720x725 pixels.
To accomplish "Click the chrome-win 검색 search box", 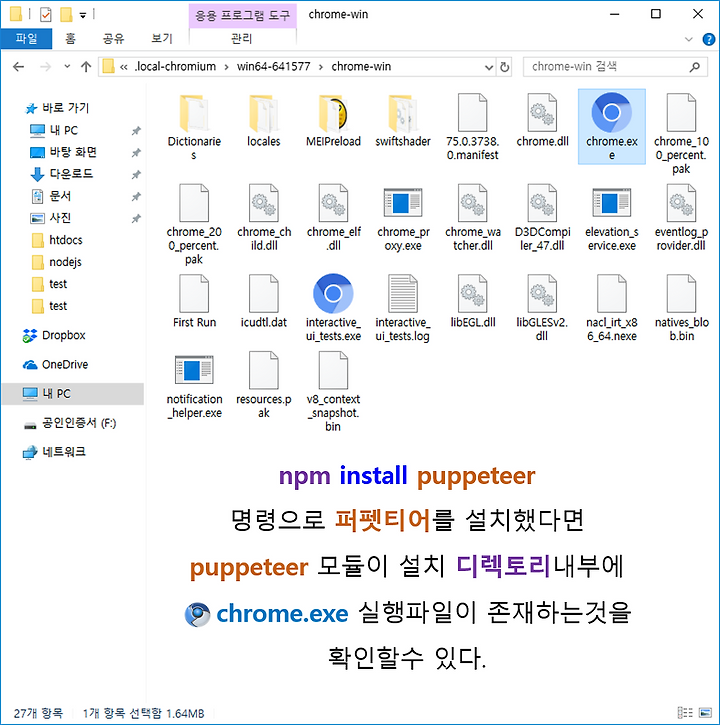I will [x=615, y=67].
